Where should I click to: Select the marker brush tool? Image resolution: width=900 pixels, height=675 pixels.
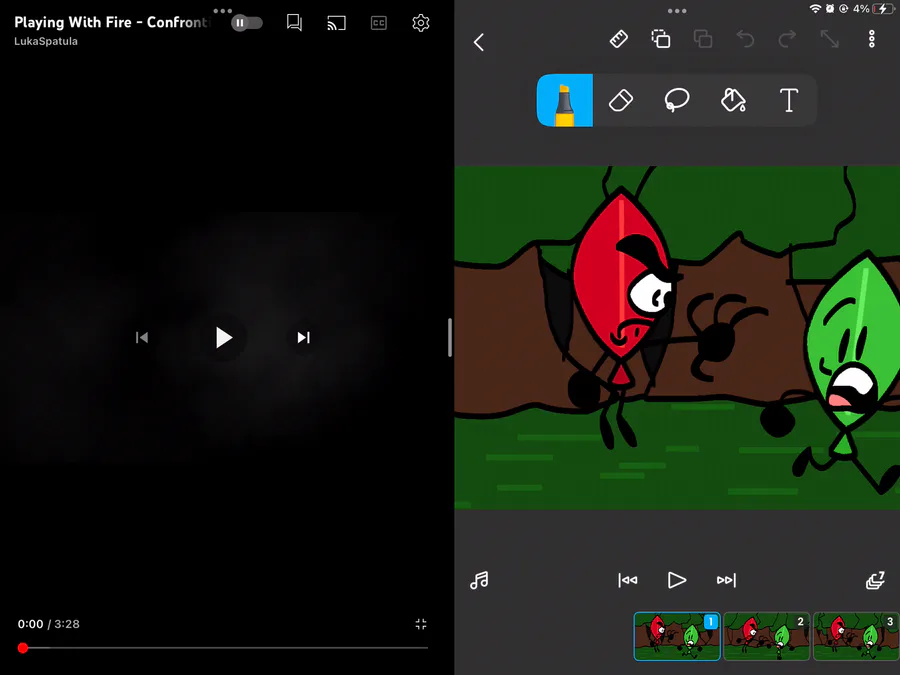click(x=565, y=100)
